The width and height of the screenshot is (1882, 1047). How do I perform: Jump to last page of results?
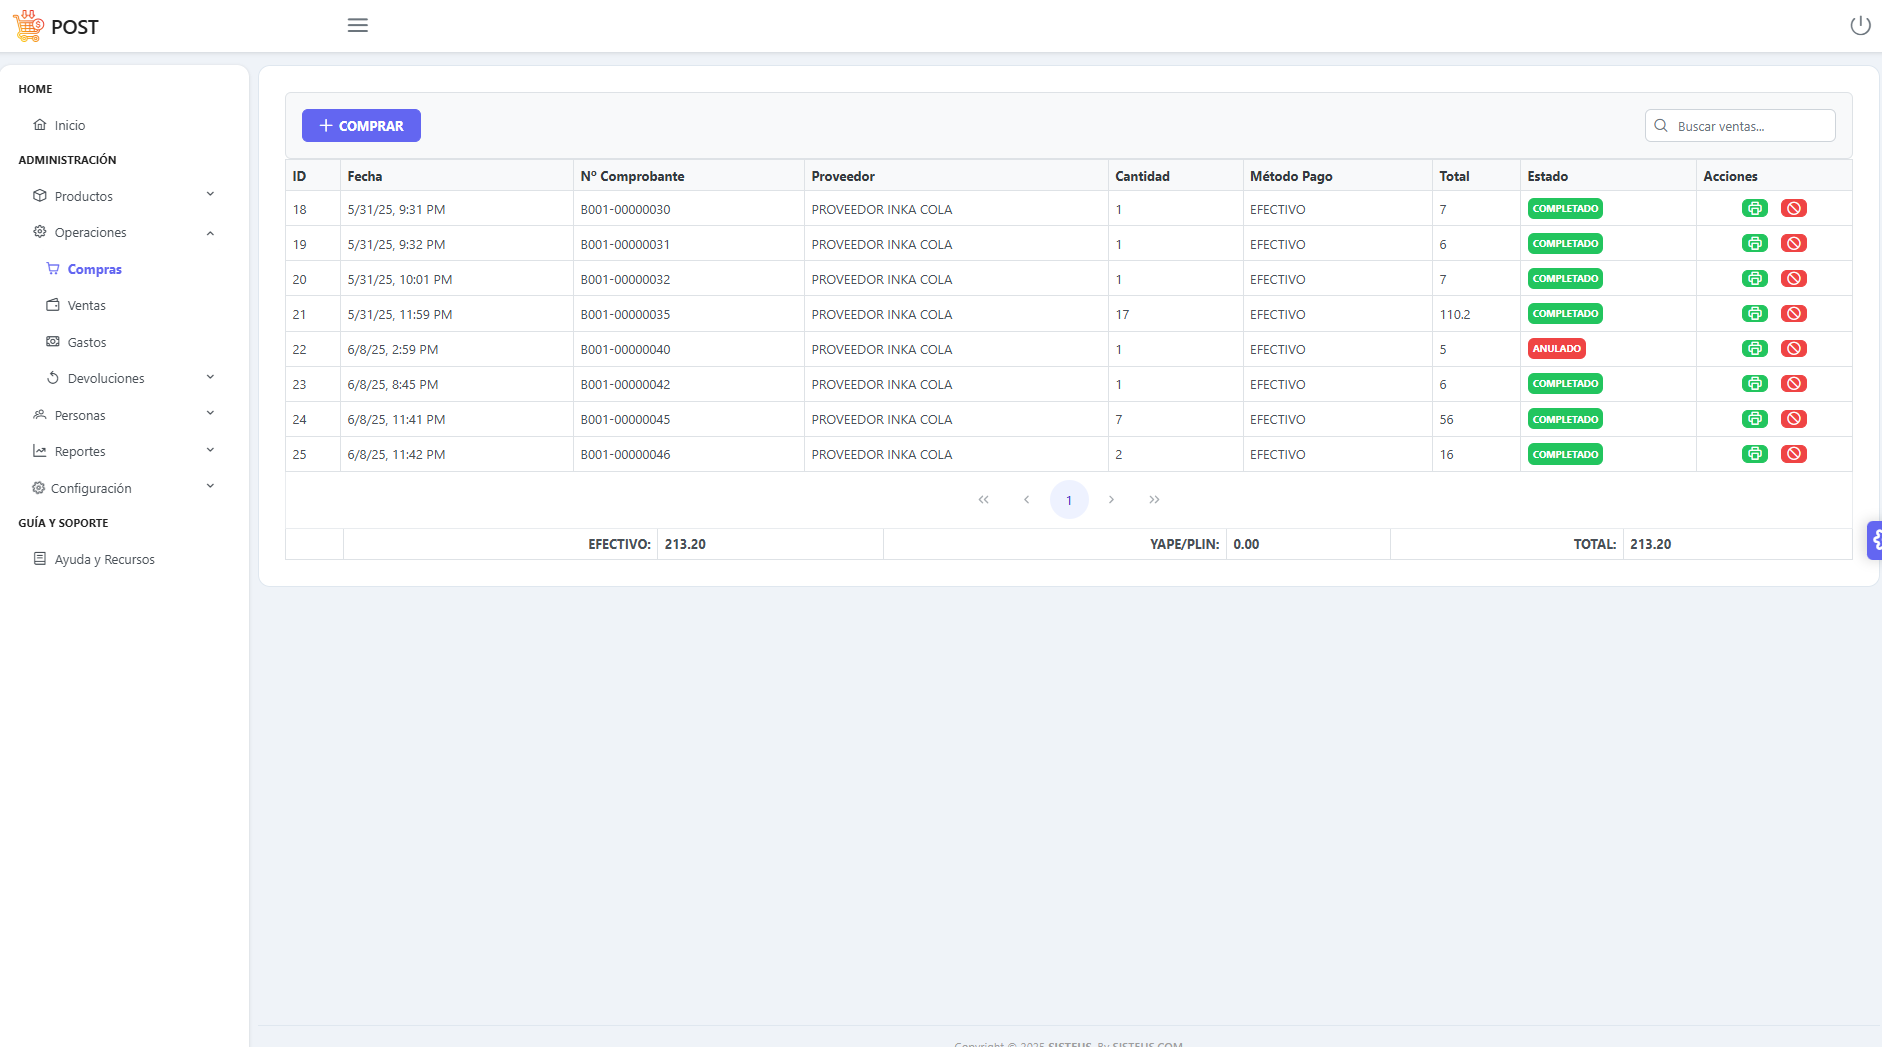[x=1154, y=500]
